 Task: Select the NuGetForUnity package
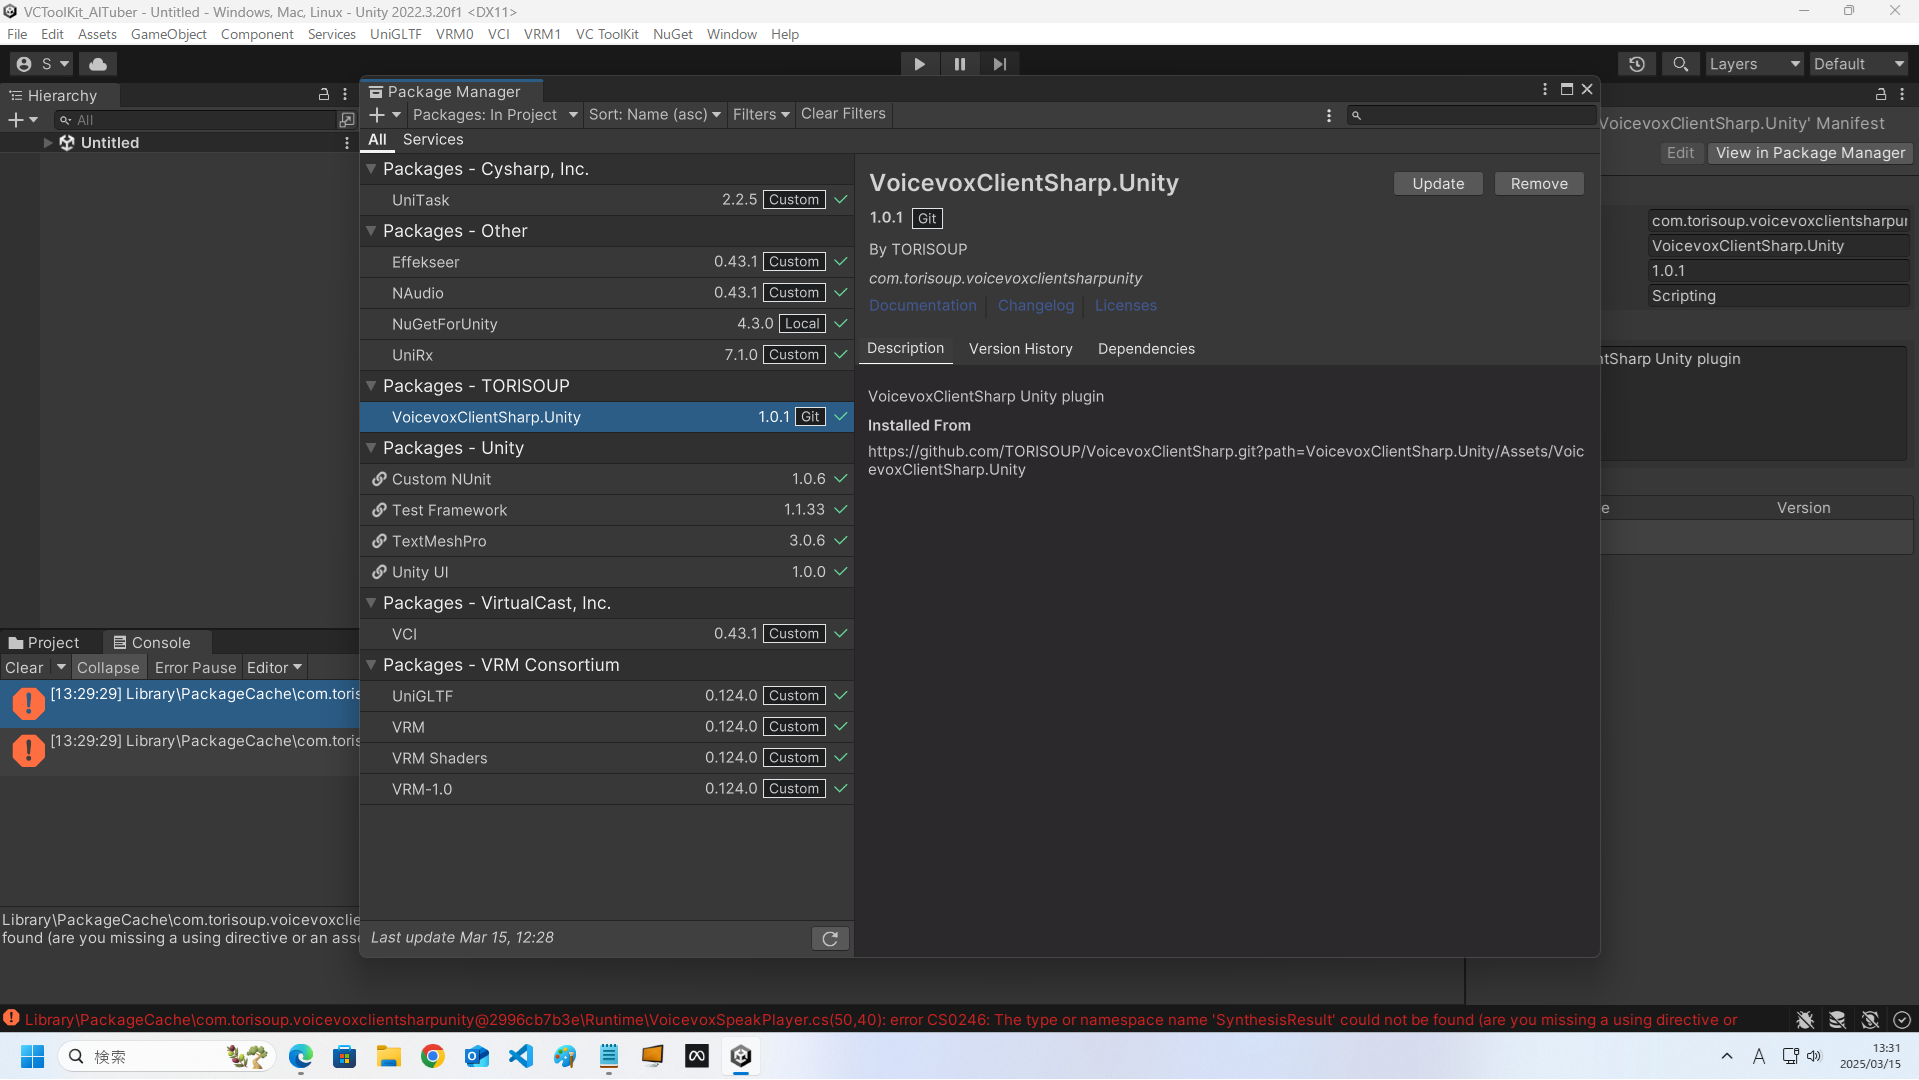(x=607, y=324)
